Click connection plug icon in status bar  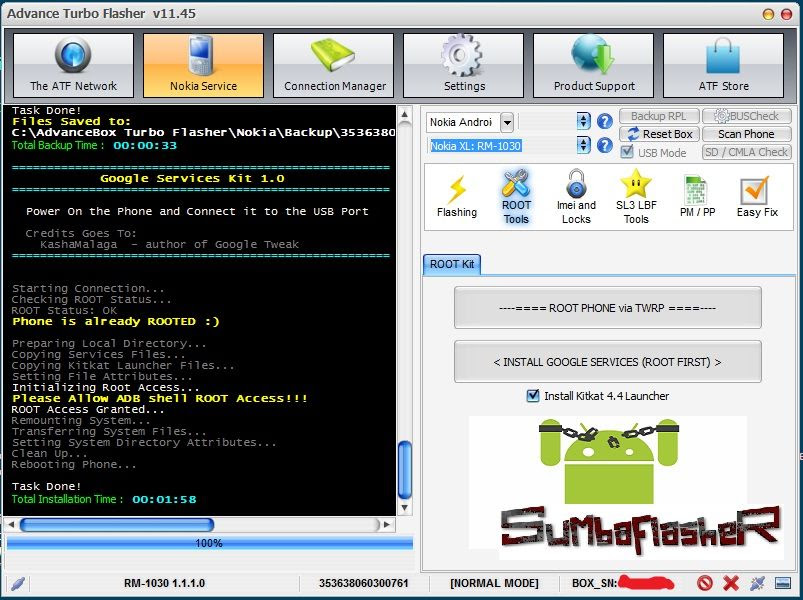click(x=757, y=583)
